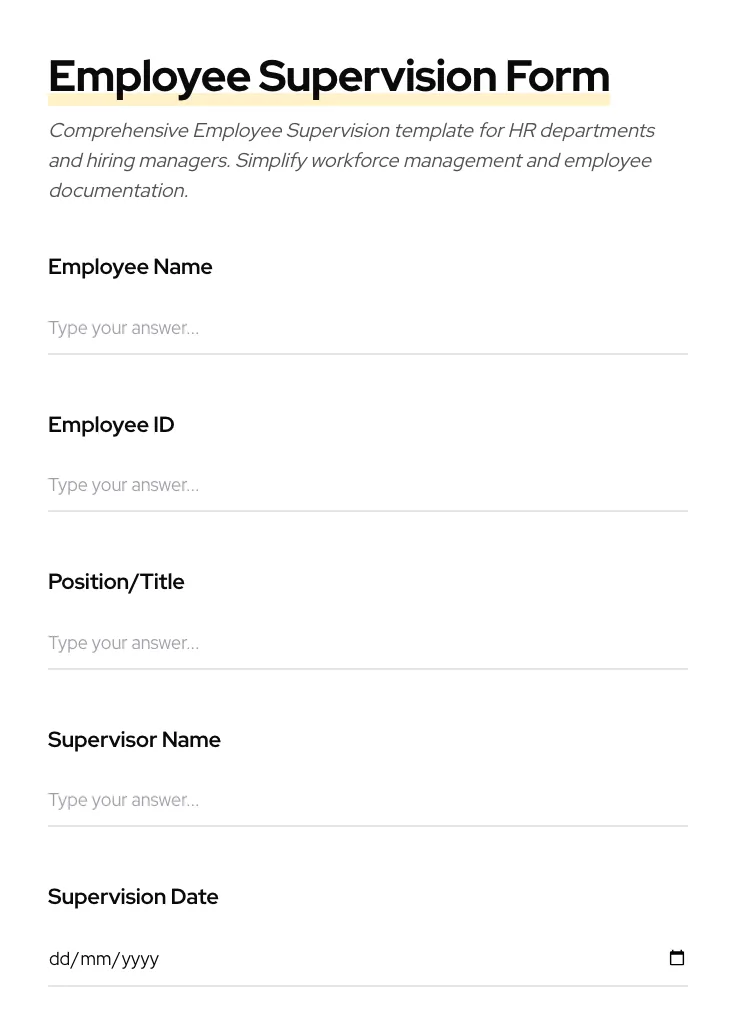Click the month segment of the date field
The image size is (736, 1024).
coord(96,958)
